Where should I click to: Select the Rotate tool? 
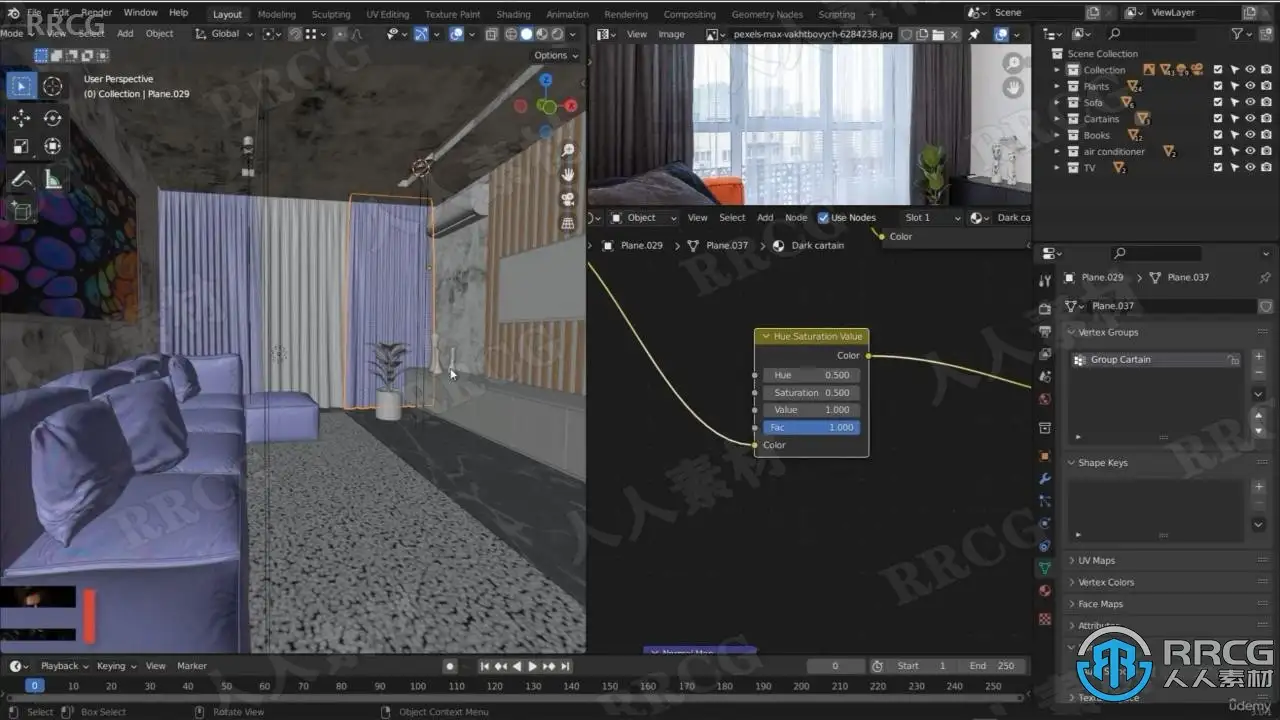(x=52, y=118)
